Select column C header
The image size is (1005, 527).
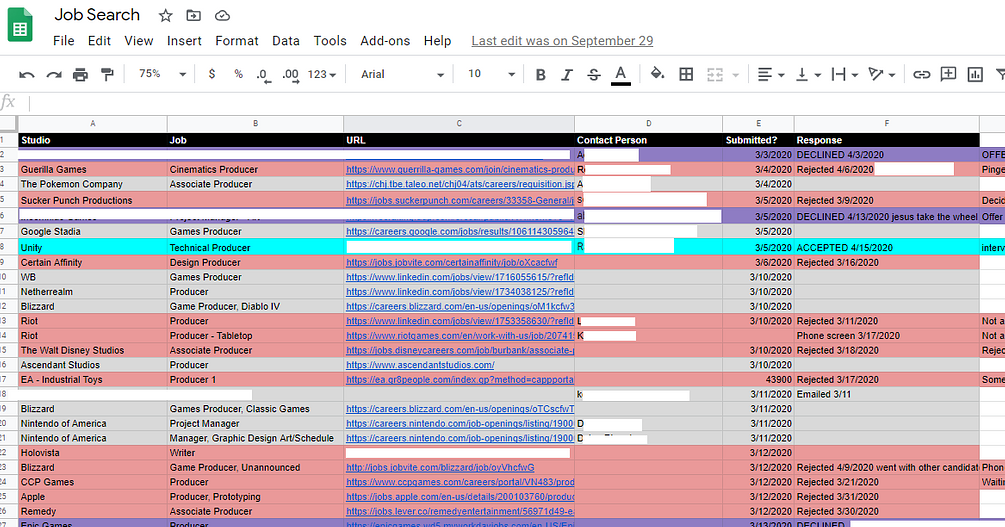tap(459, 124)
